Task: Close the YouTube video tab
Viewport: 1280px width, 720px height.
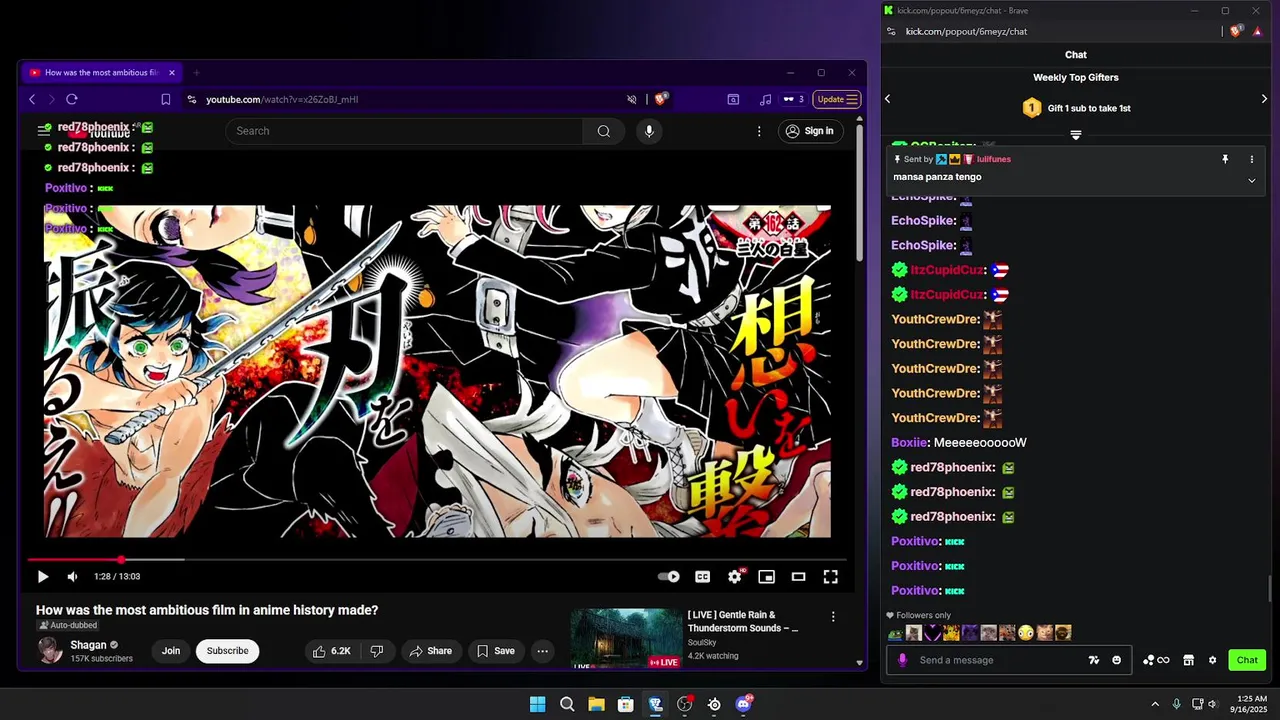Action: (x=172, y=72)
